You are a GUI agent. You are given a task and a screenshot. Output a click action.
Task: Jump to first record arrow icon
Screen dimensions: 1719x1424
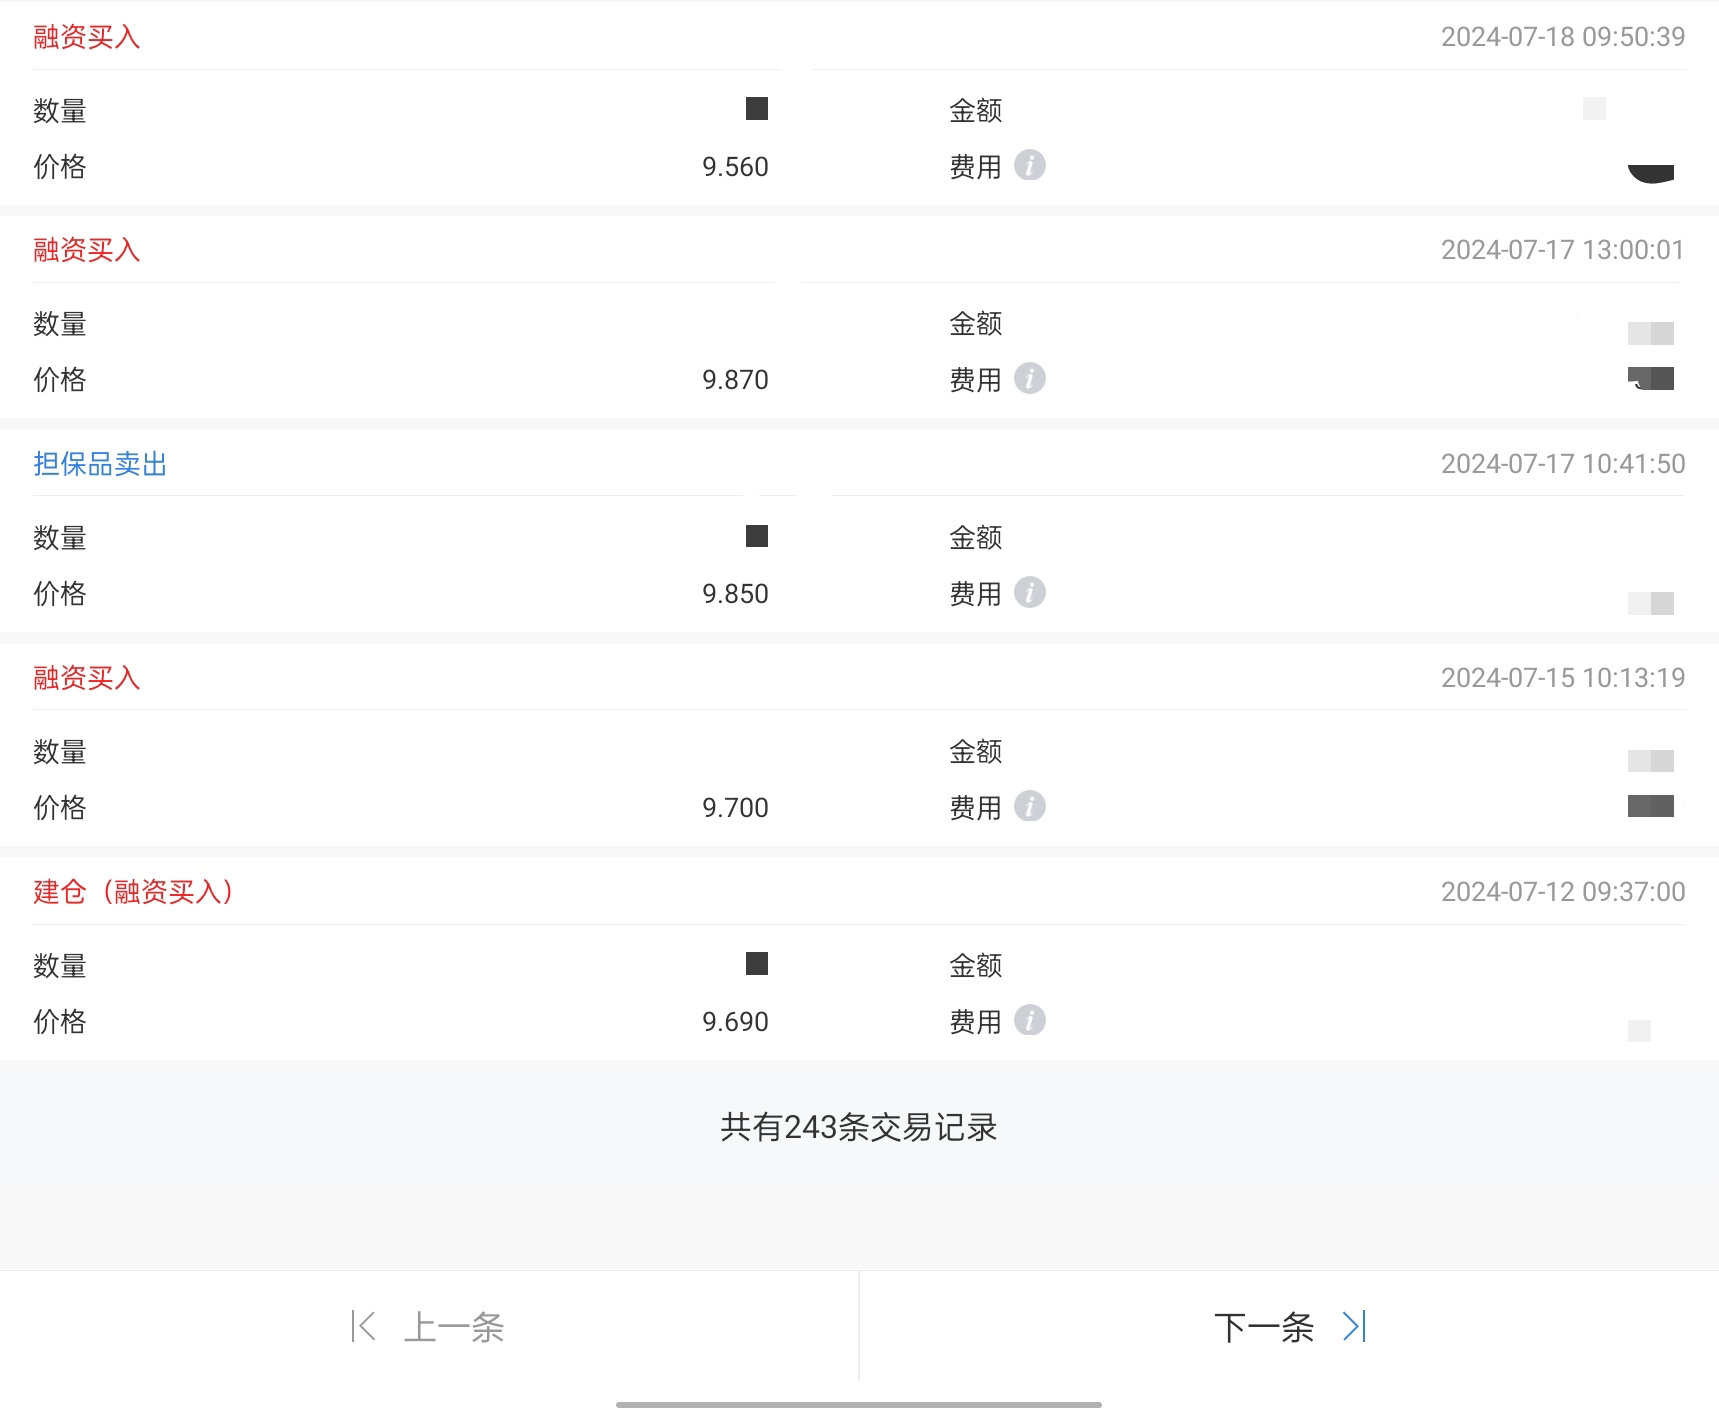point(363,1327)
